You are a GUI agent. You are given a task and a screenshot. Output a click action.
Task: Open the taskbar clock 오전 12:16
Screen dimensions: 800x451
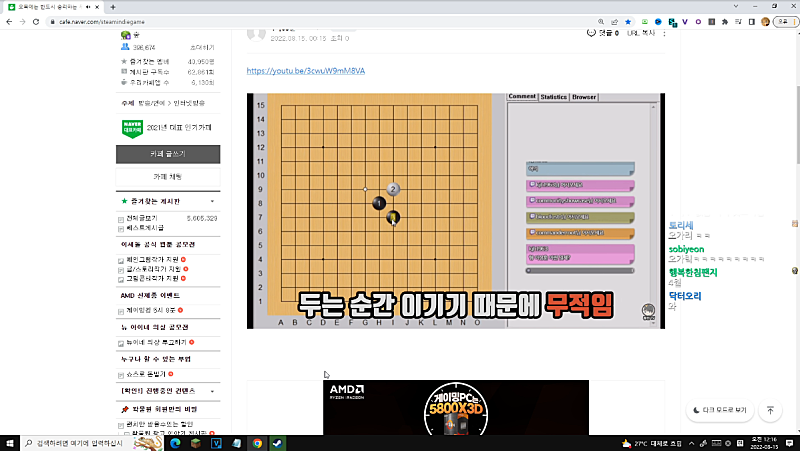(763, 443)
